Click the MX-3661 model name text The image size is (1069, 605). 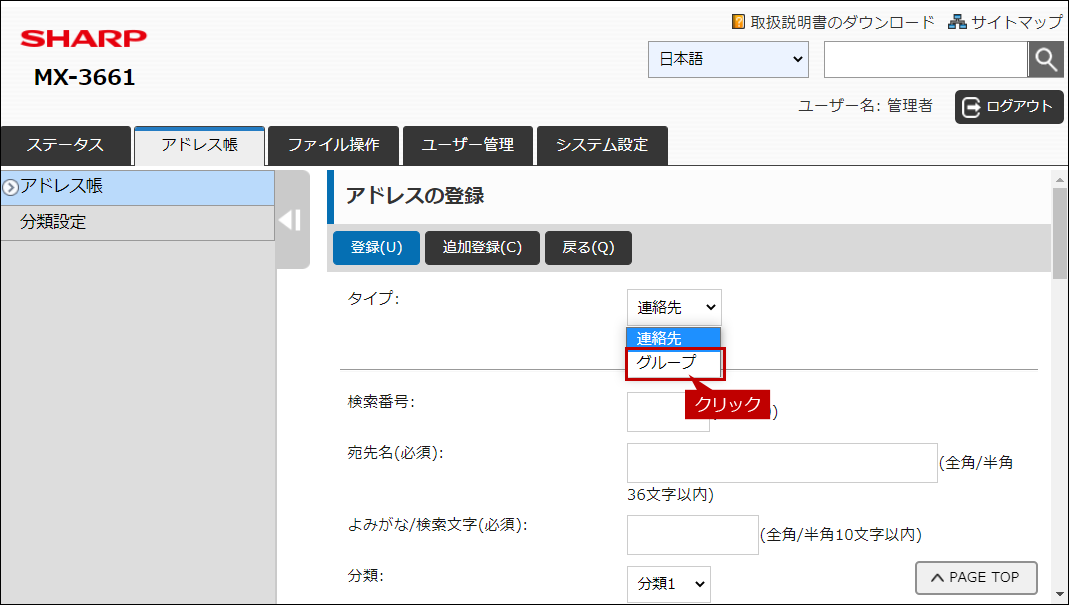coord(85,77)
